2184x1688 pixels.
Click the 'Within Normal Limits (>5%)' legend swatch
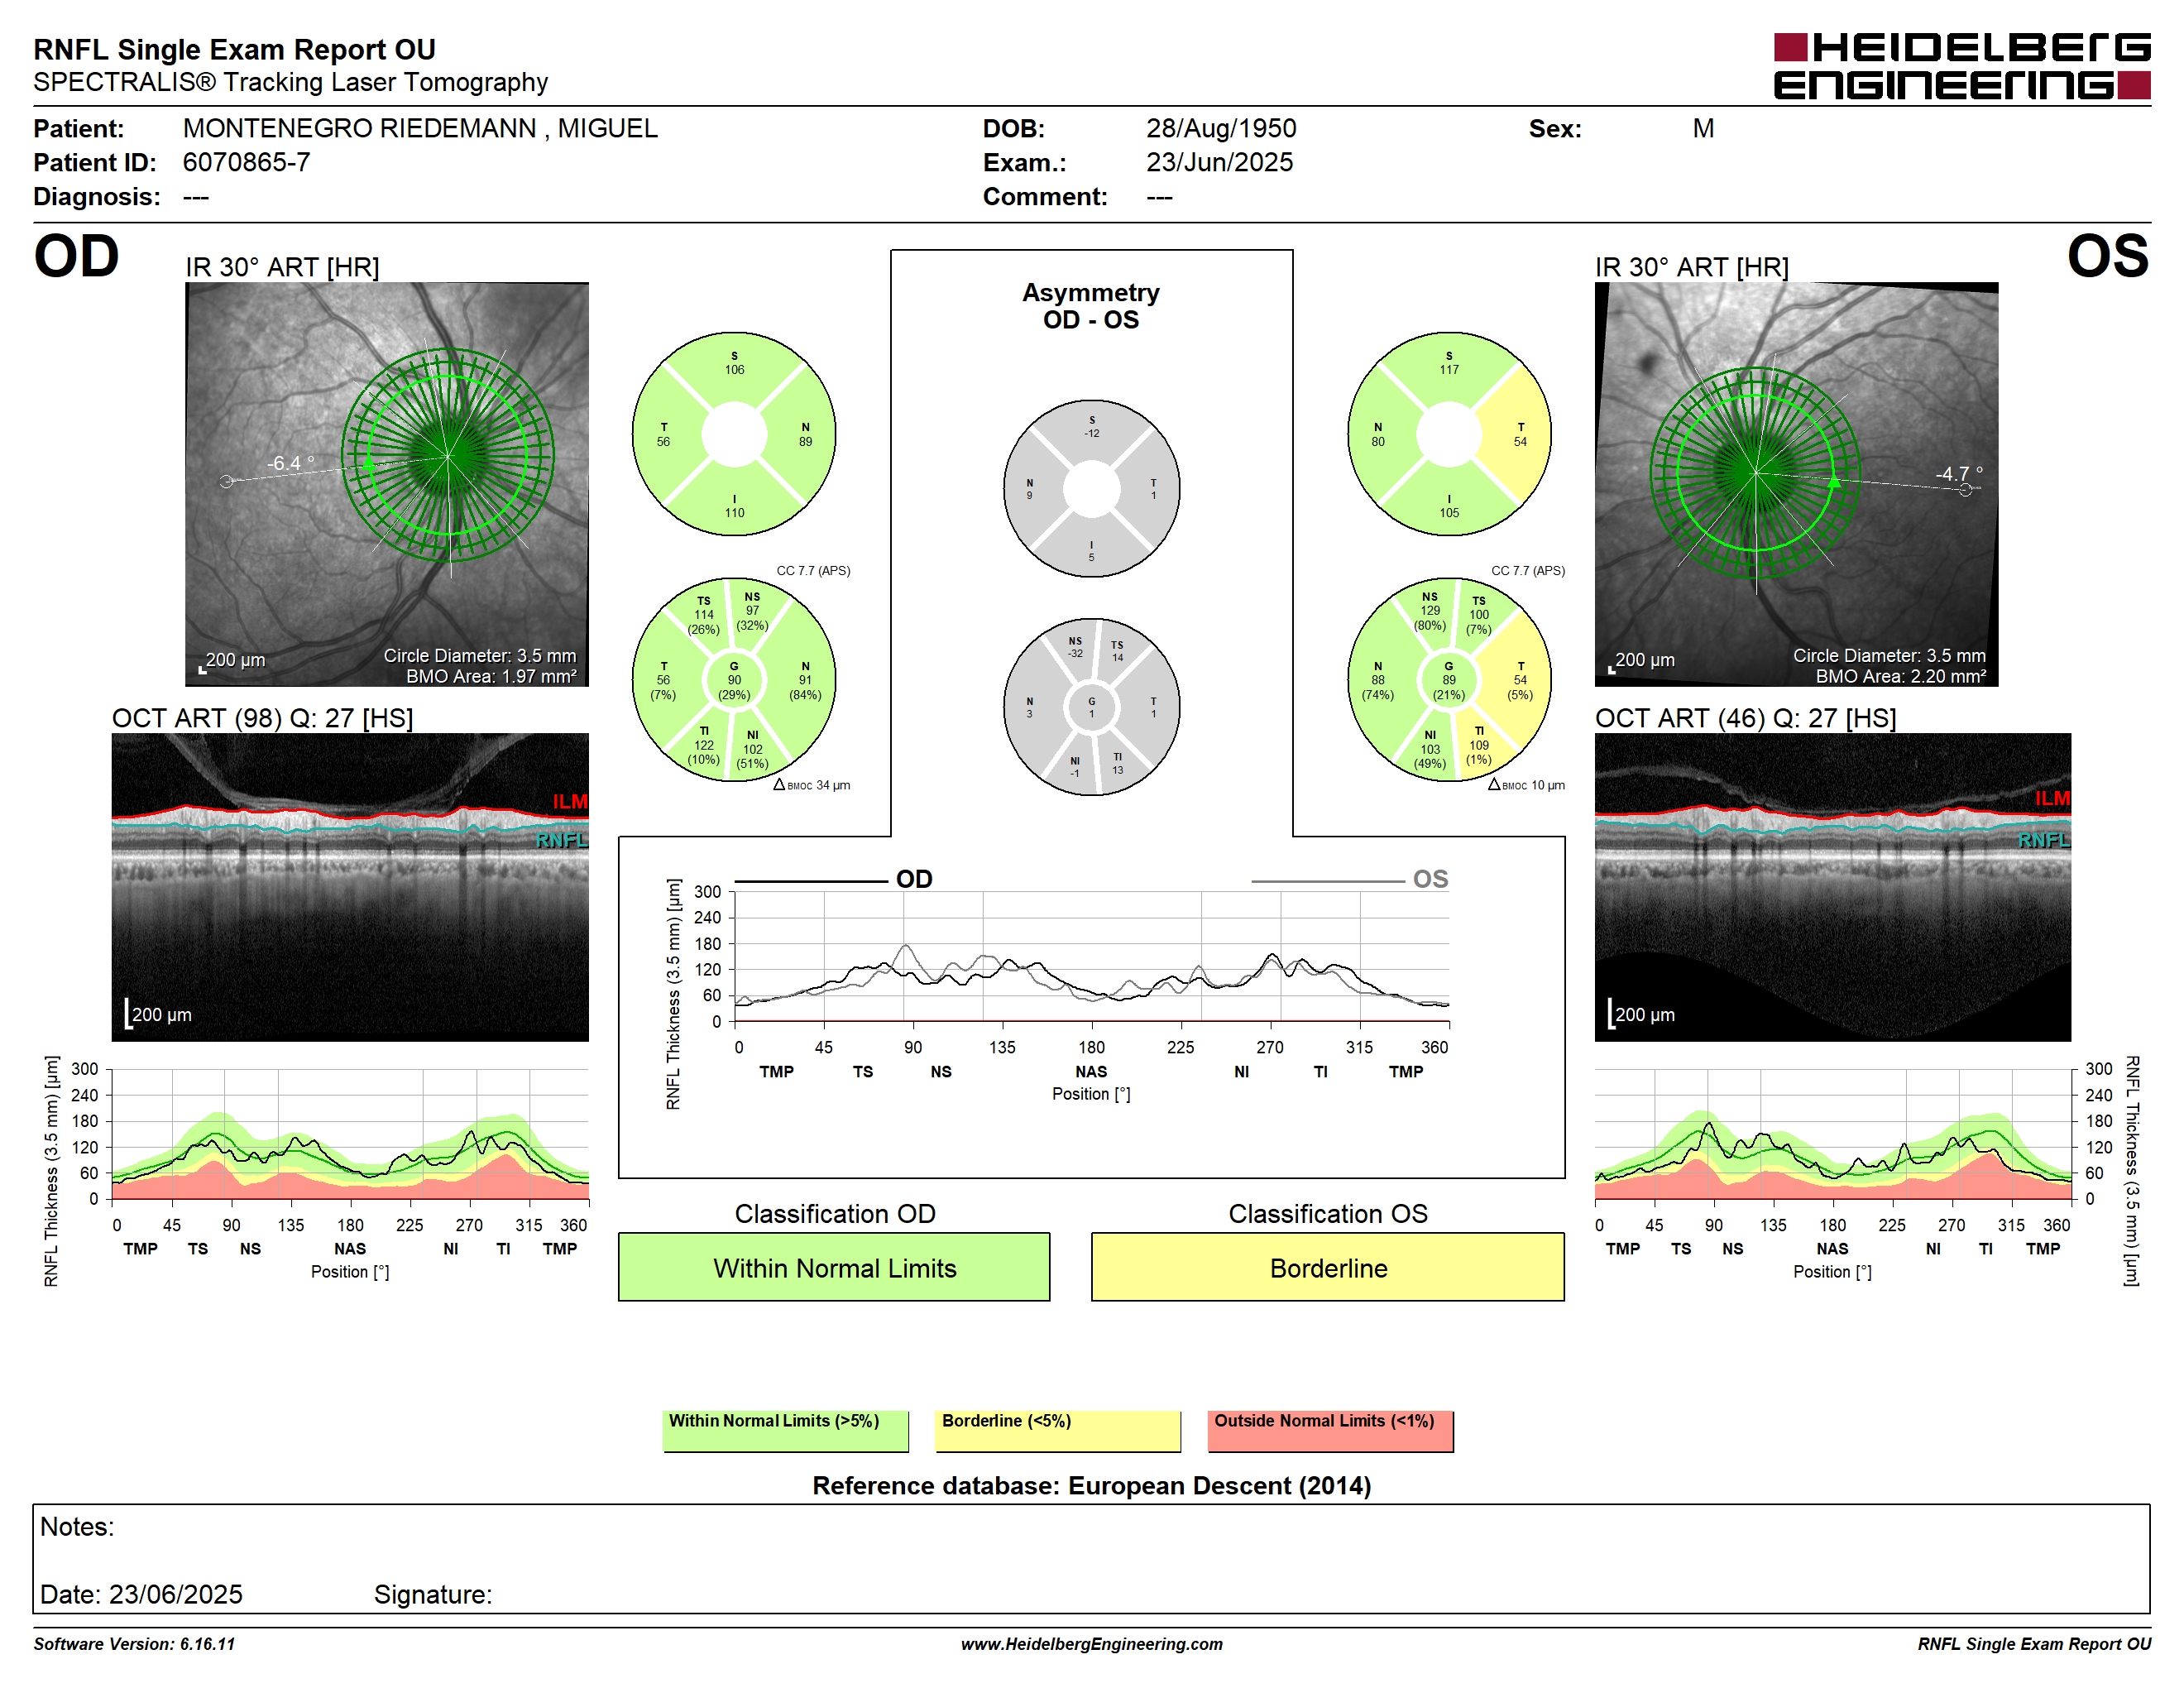pos(785,1431)
